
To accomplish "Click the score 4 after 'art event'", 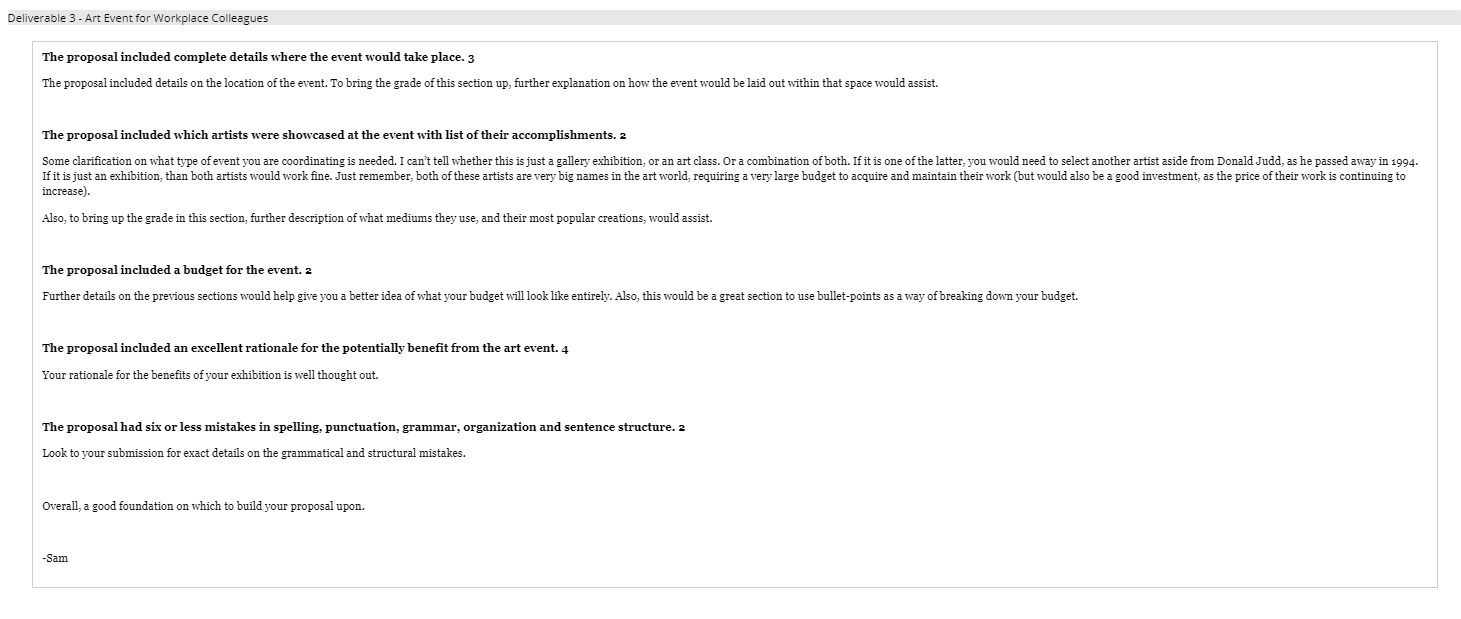I will click(x=565, y=348).
